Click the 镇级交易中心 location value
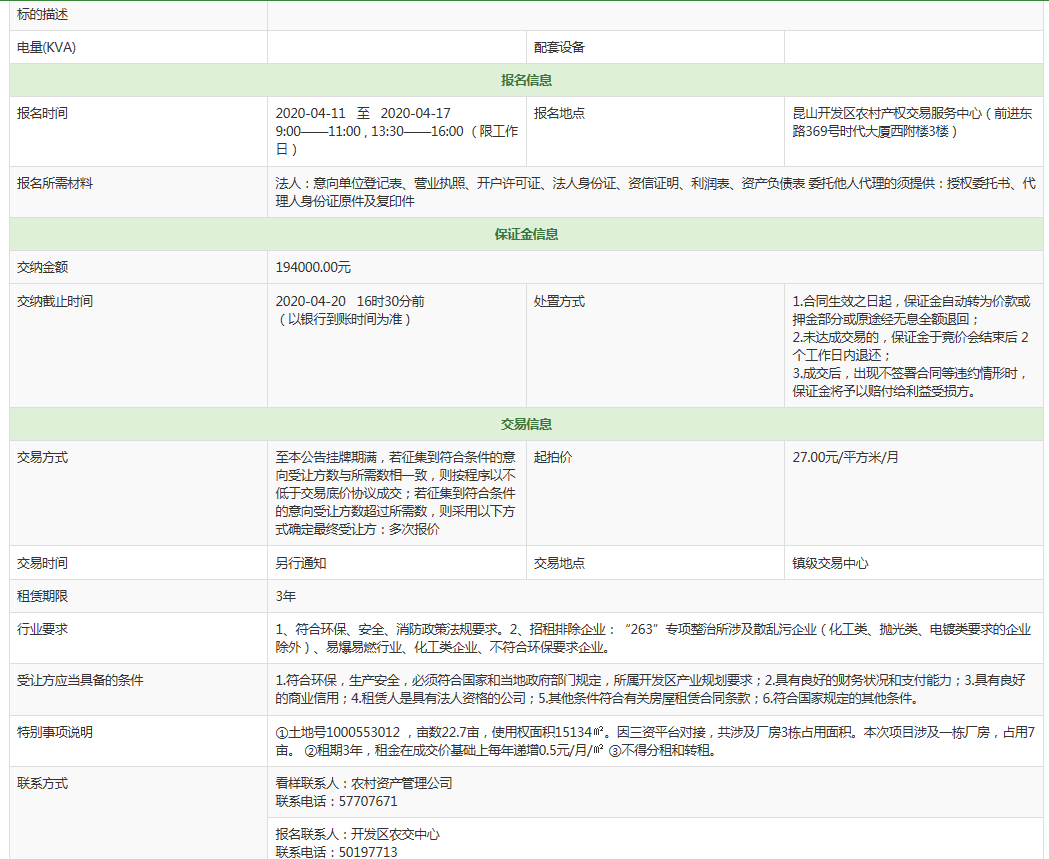 point(830,563)
